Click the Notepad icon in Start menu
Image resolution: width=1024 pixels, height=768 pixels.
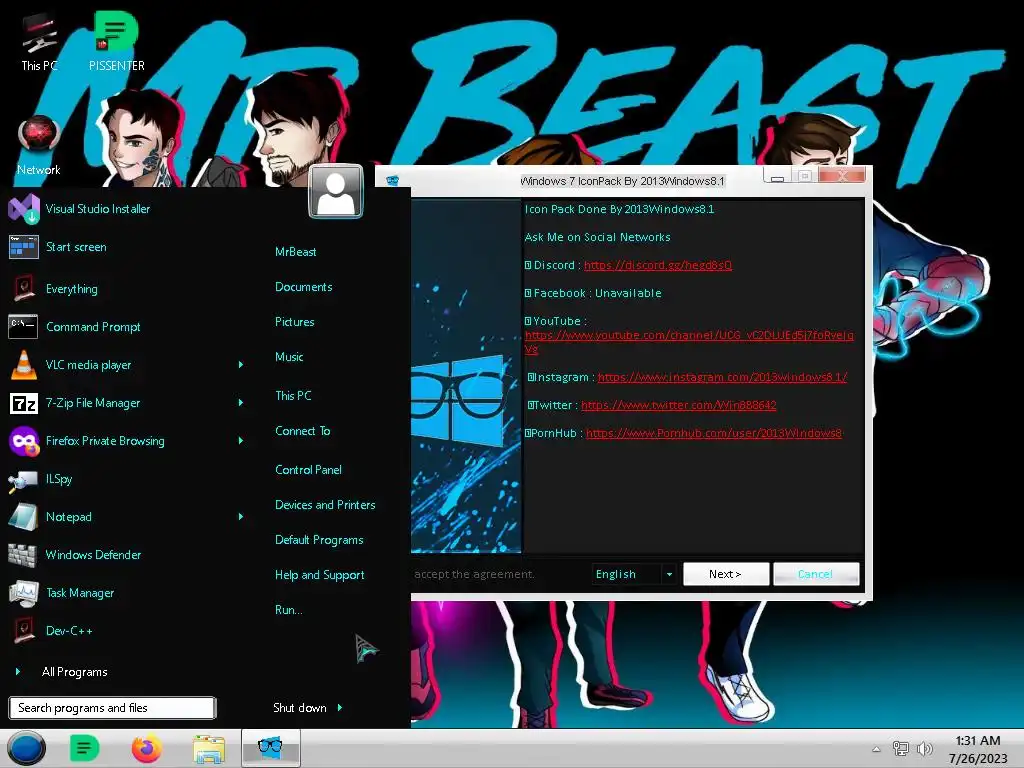[x=24, y=517]
